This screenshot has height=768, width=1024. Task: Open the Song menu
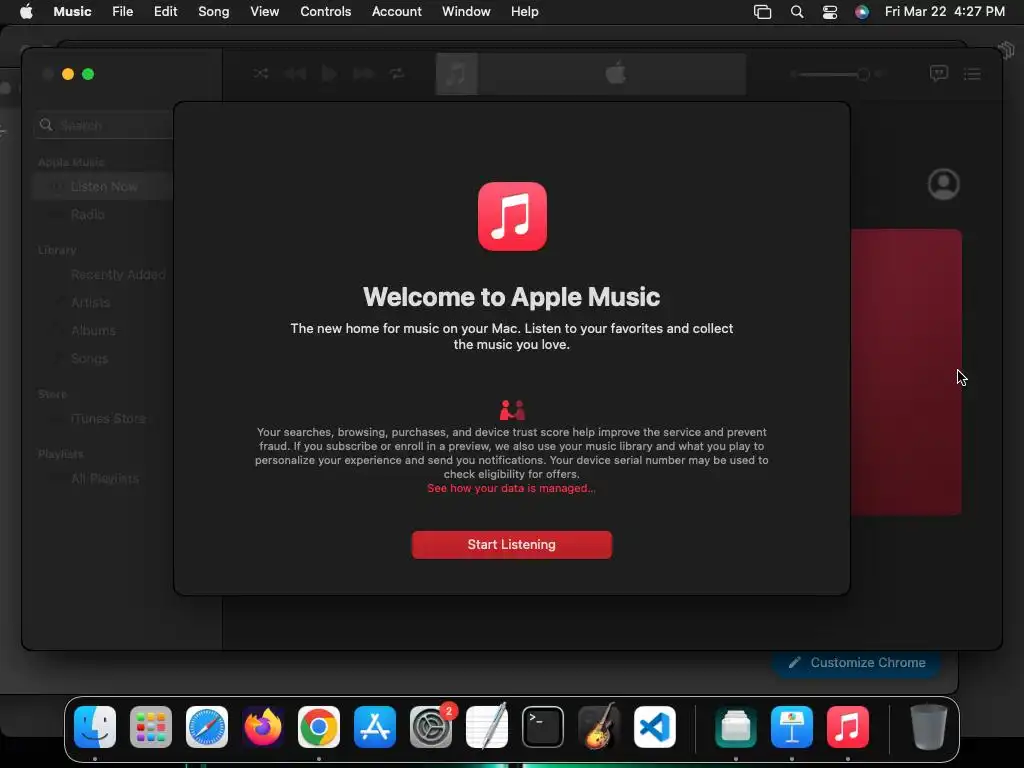[214, 12]
